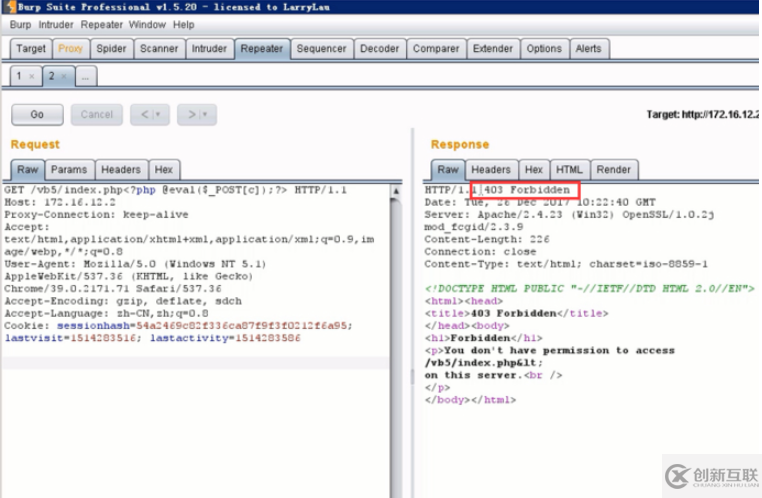Switch to the Intruder tool tab

(209, 49)
